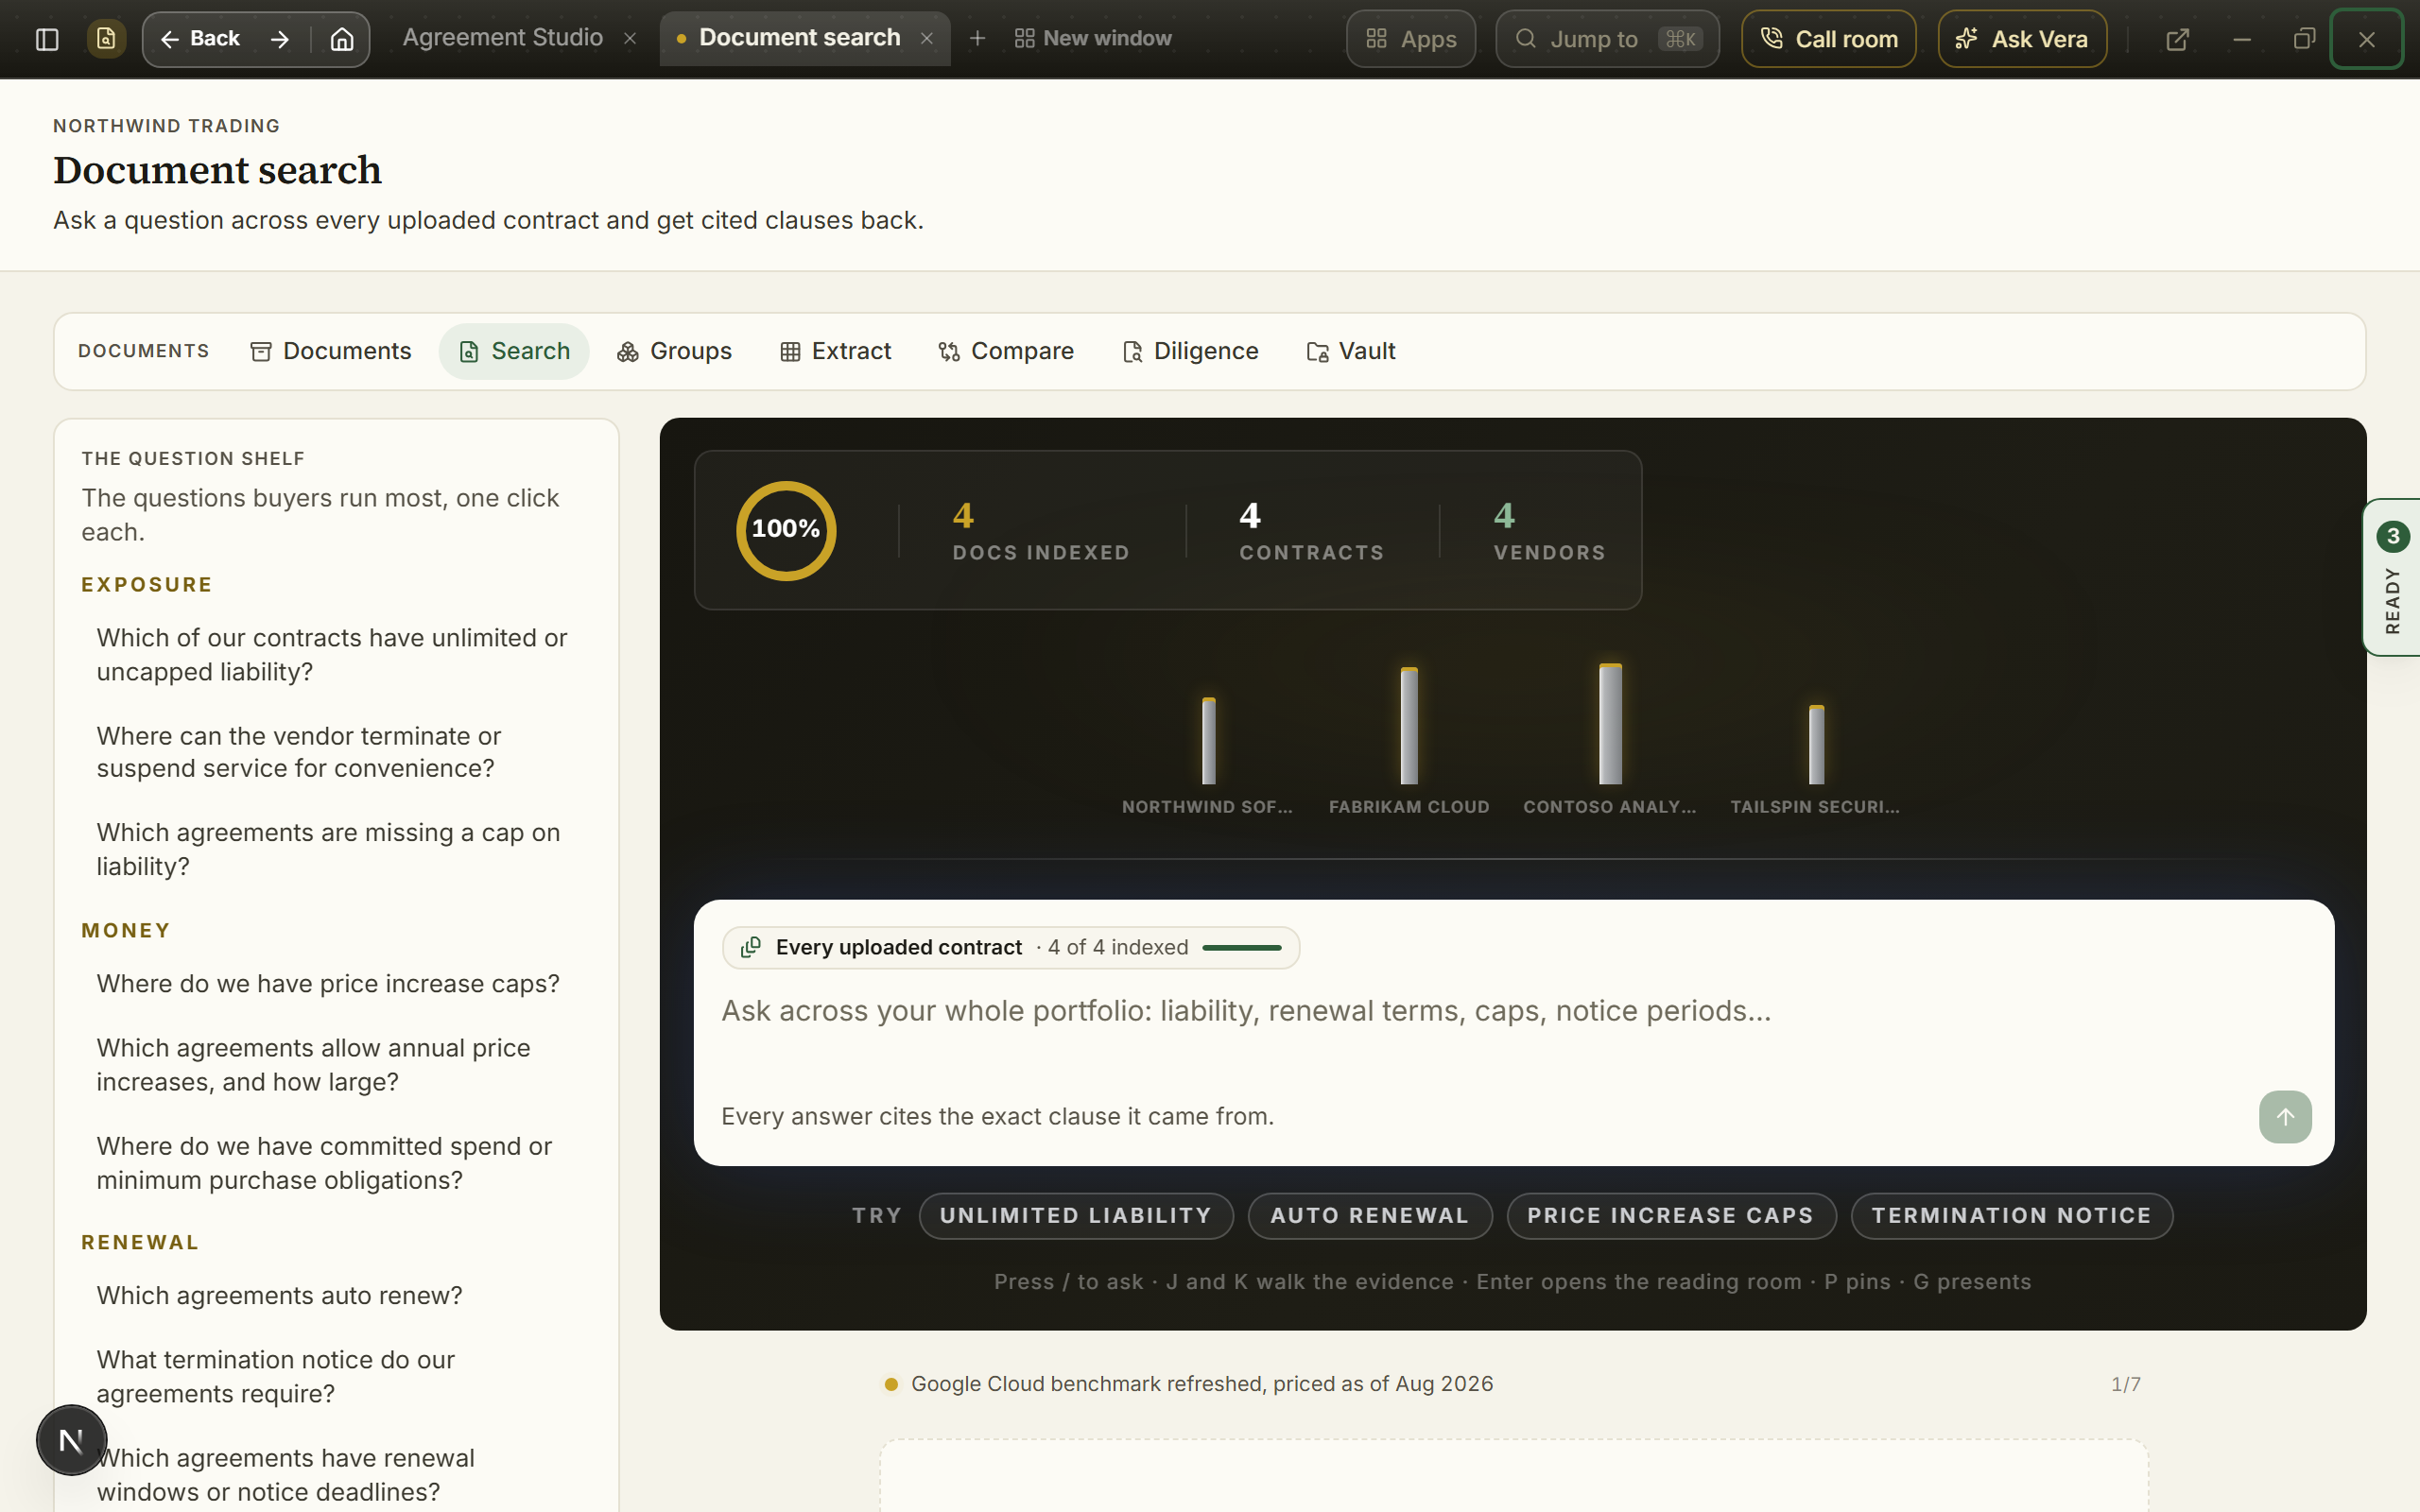Try the Auto Renewal suggestion

coord(1370,1216)
